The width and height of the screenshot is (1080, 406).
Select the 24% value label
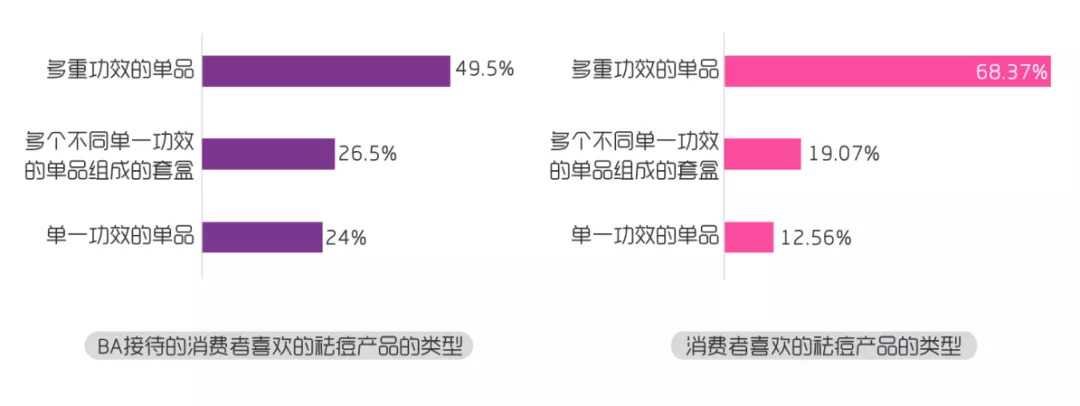point(345,237)
